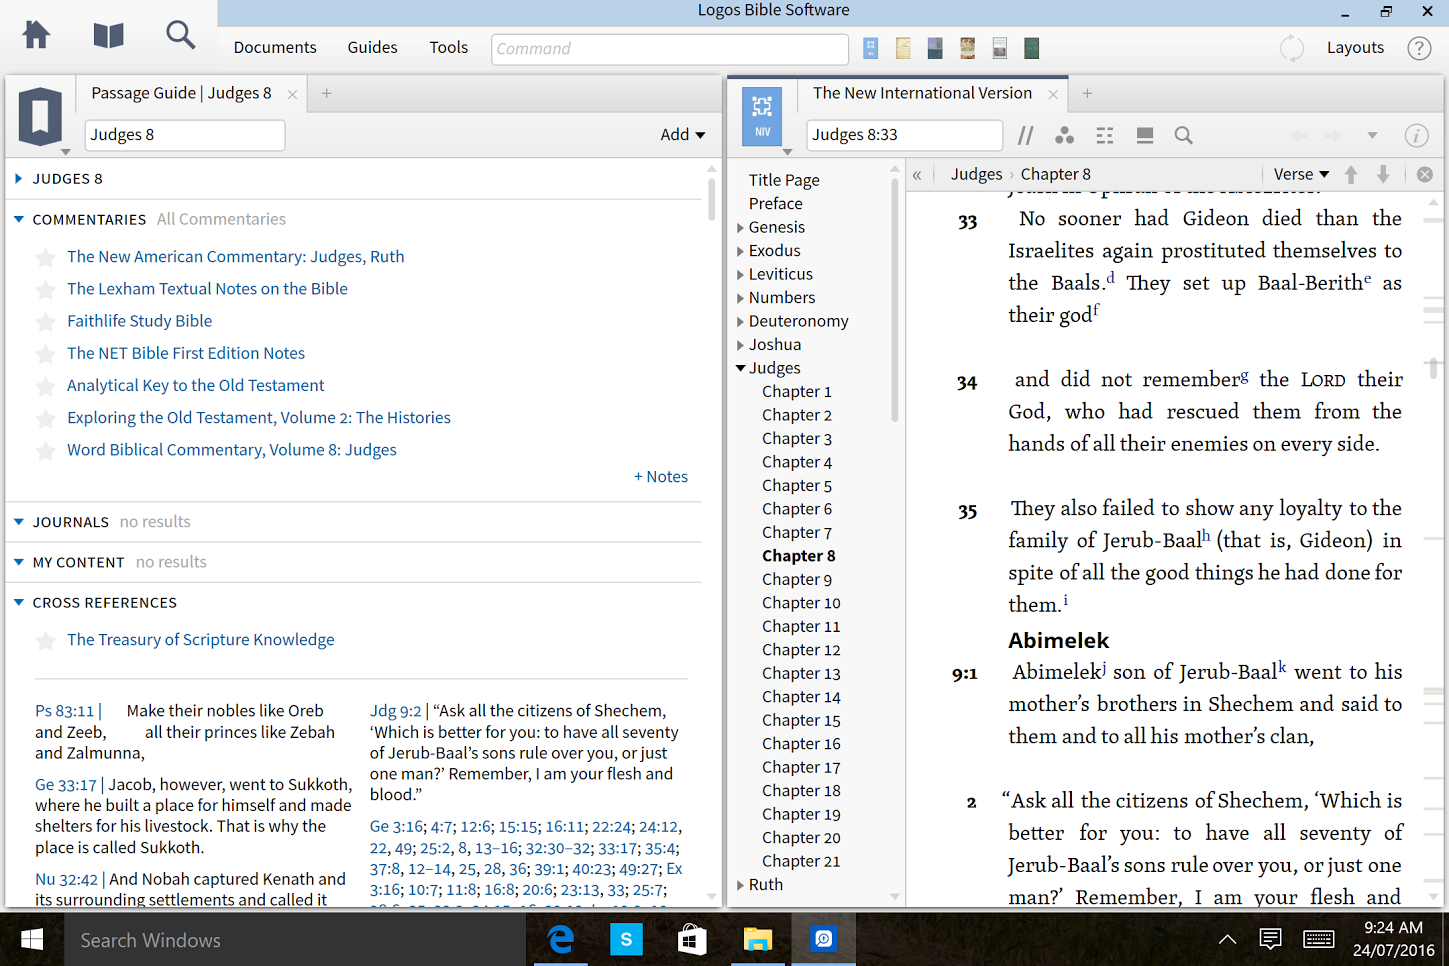Click the sync refresh icon
This screenshot has width=1449, height=966.
[1292, 48]
